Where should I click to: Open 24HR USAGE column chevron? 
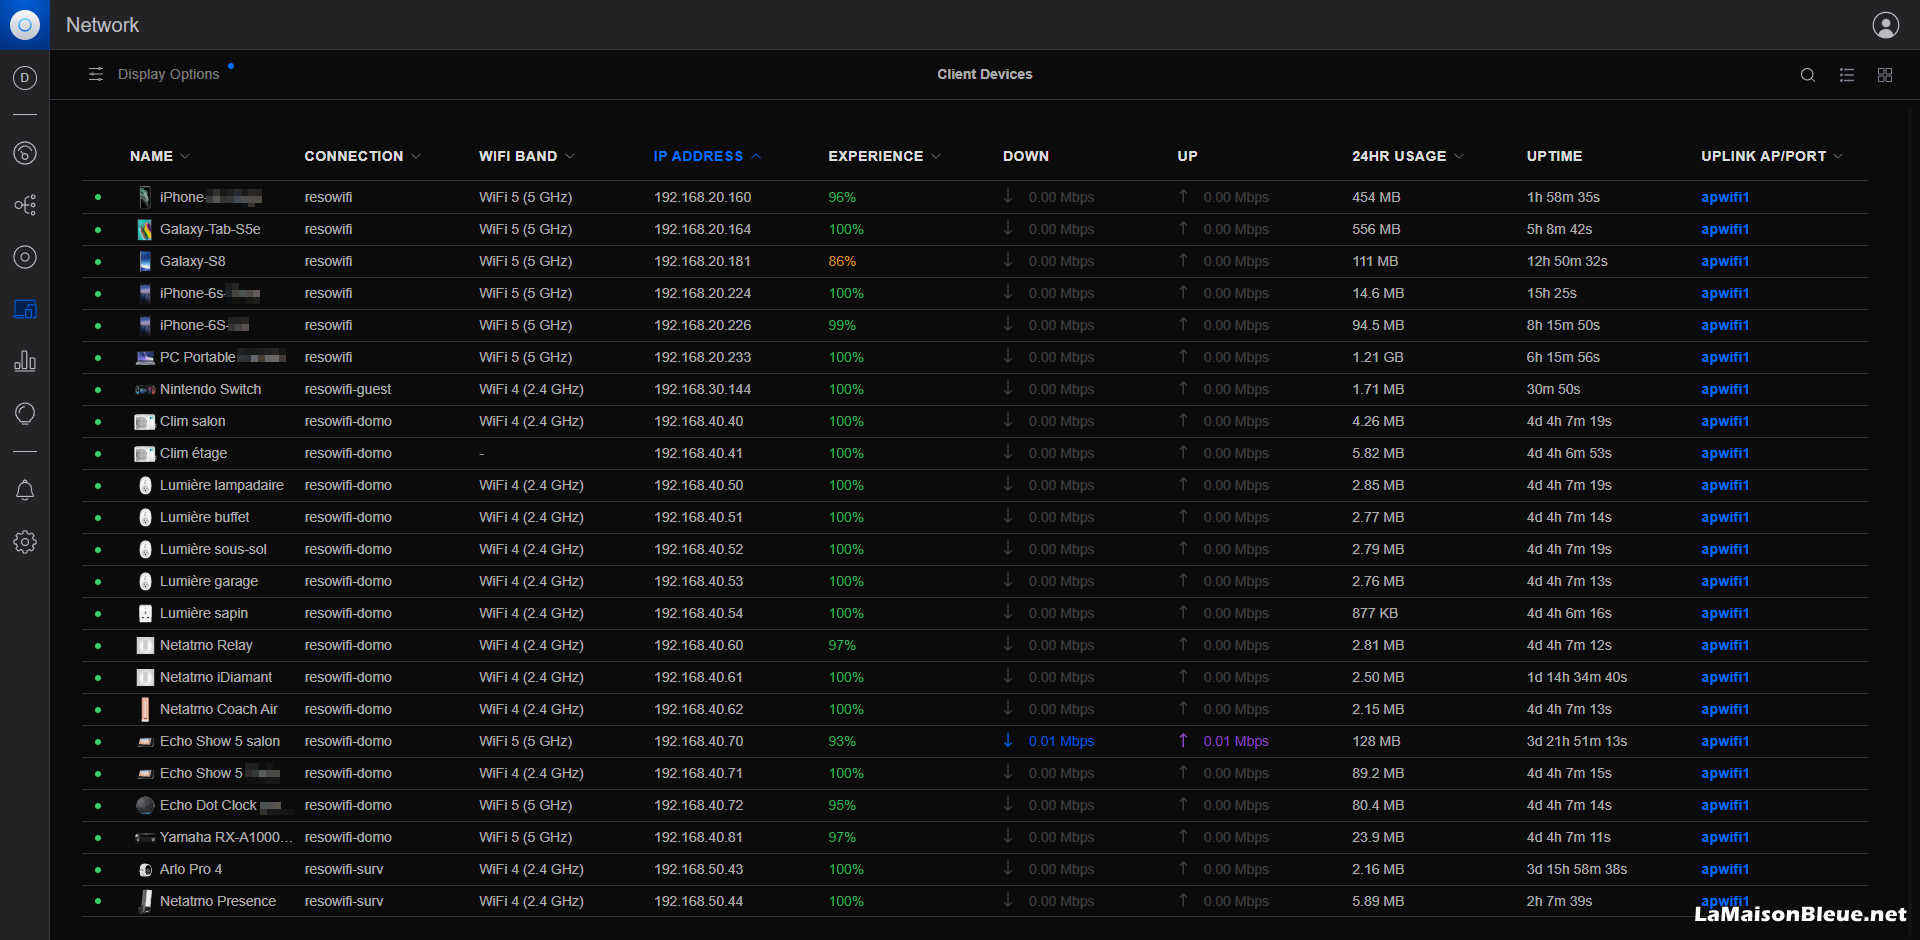coord(1459,156)
